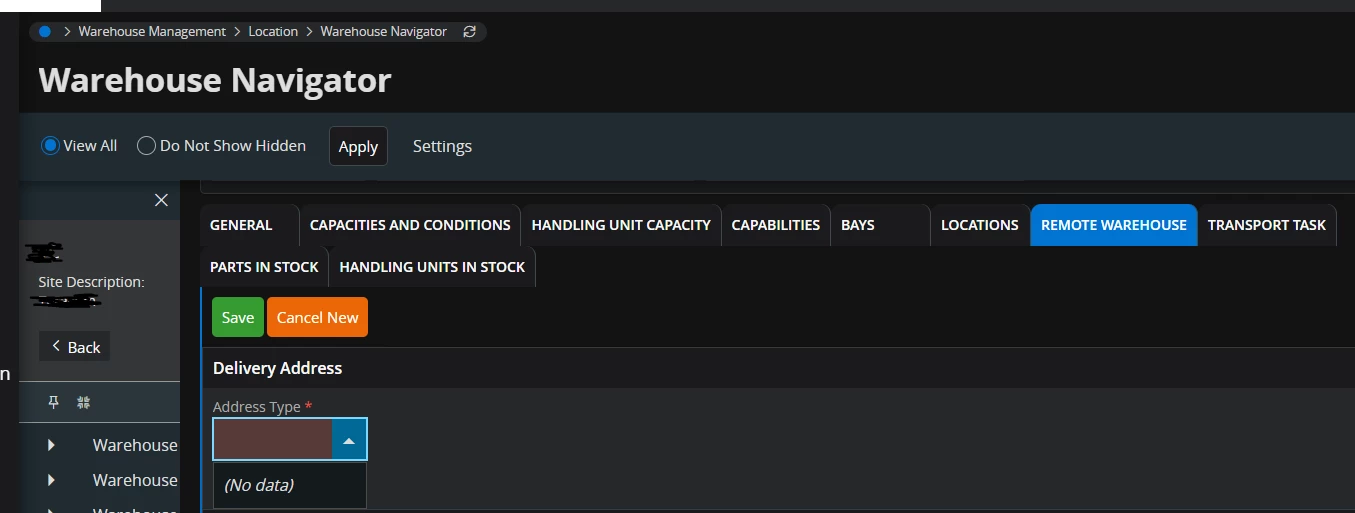This screenshot has height=513, width=1355.
Task: Click inside the Address Type input field
Action: [273, 439]
